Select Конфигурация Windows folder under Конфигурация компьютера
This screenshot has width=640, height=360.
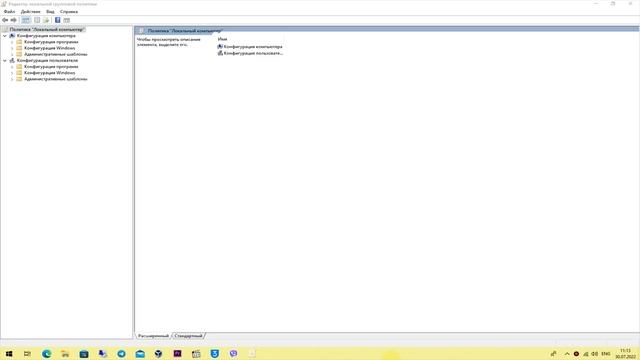(49, 48)
